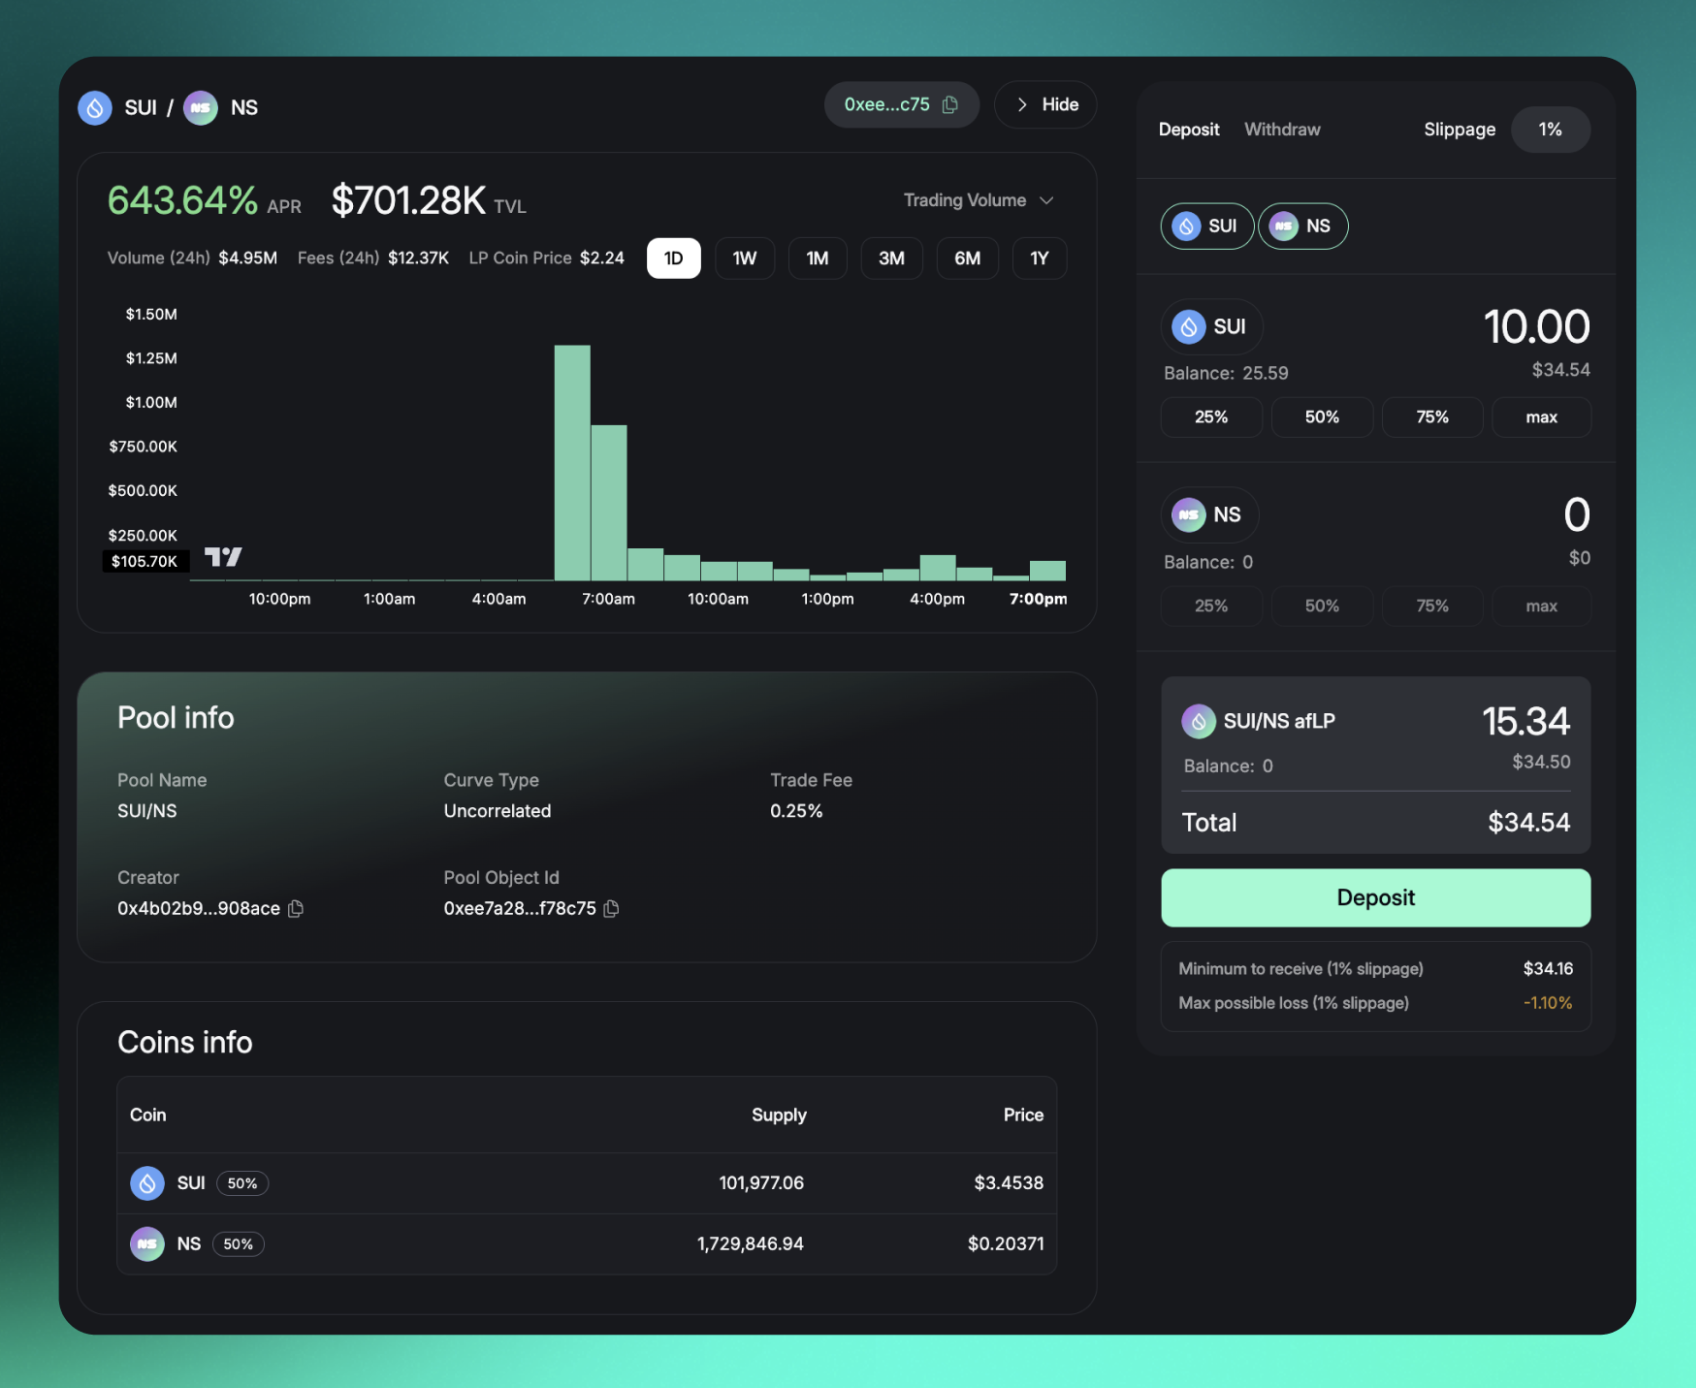Copy the pool address 0xee...c75
The height and width of the screenshot is (1388, 1696).
click(950, 105)
